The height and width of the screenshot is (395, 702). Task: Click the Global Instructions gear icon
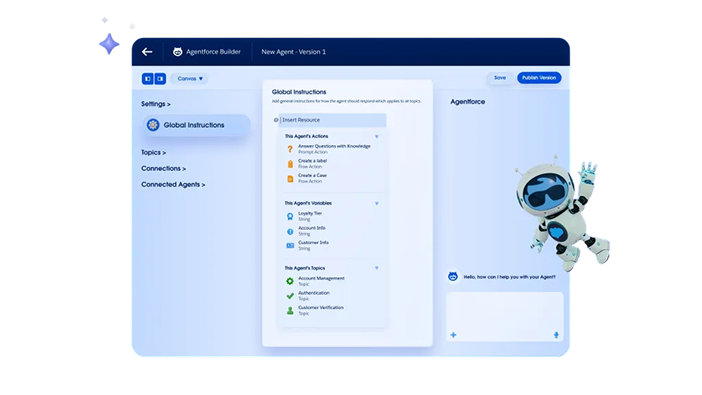pos(153,125)
